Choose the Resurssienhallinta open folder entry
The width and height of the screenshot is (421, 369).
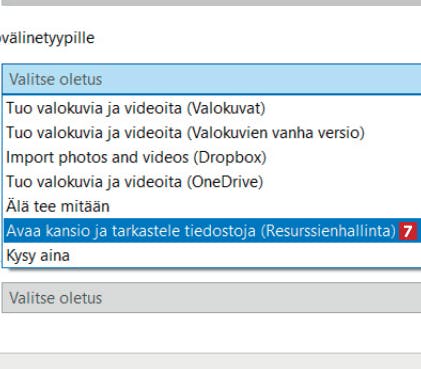coord(213,231)
